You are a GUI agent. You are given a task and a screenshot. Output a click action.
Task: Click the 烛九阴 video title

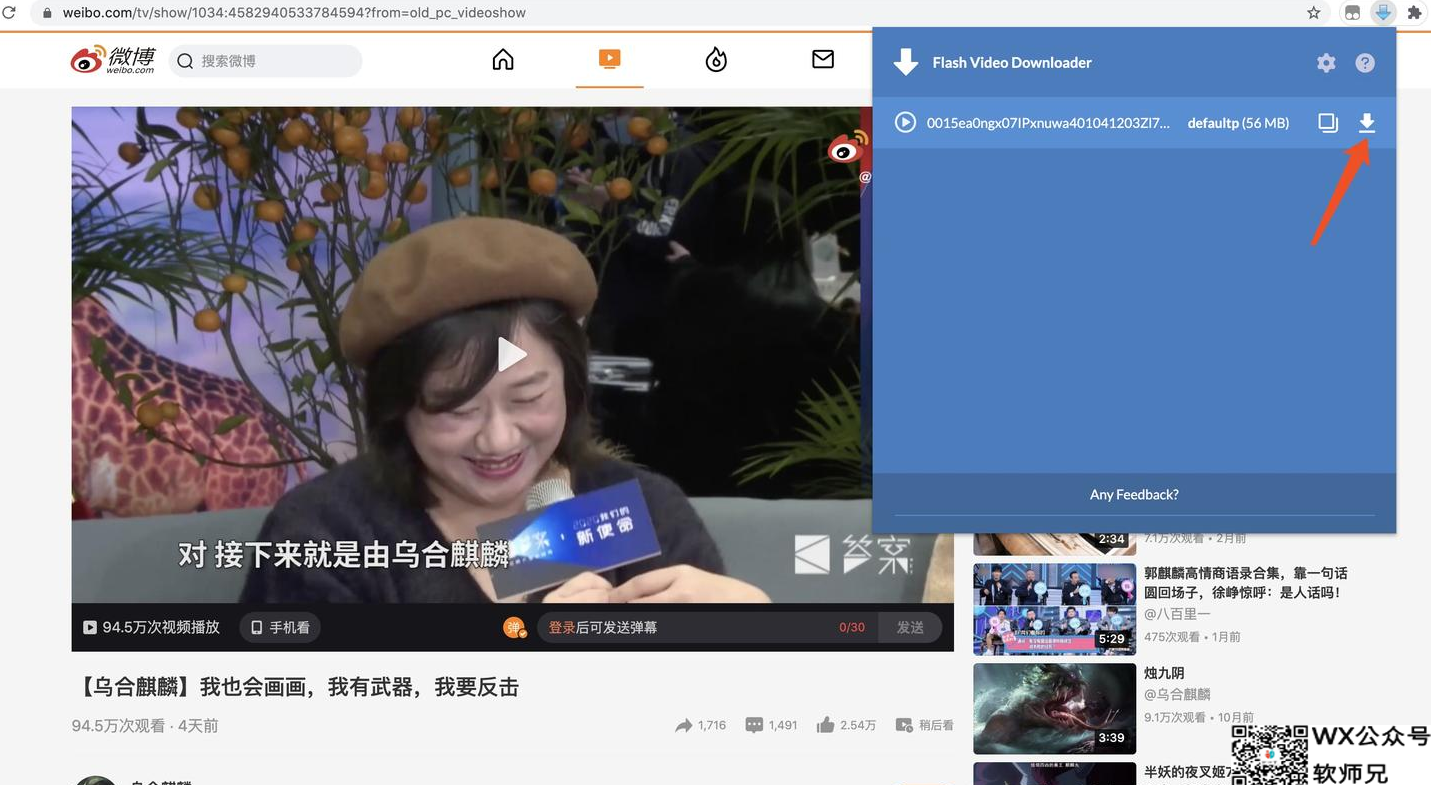click(1164, 673)
